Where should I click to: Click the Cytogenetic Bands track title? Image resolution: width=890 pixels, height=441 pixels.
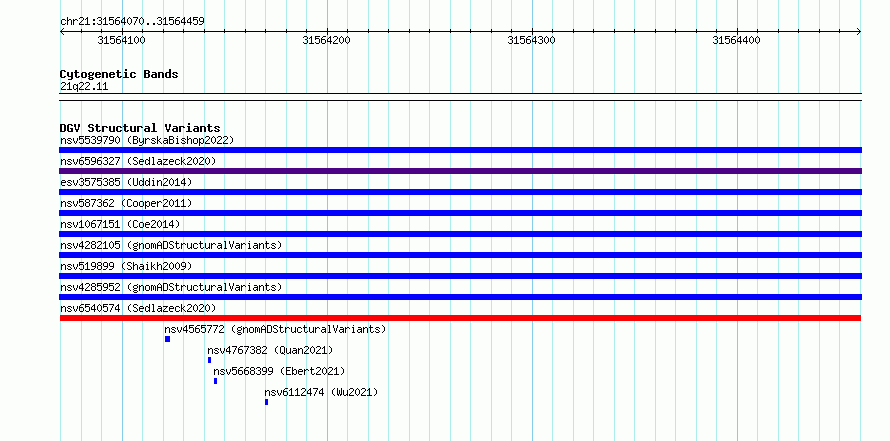(119, 74)
